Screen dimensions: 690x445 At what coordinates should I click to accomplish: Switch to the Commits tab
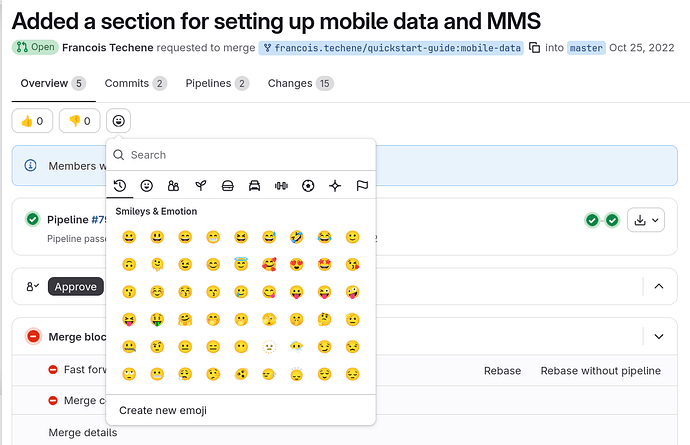136,84
